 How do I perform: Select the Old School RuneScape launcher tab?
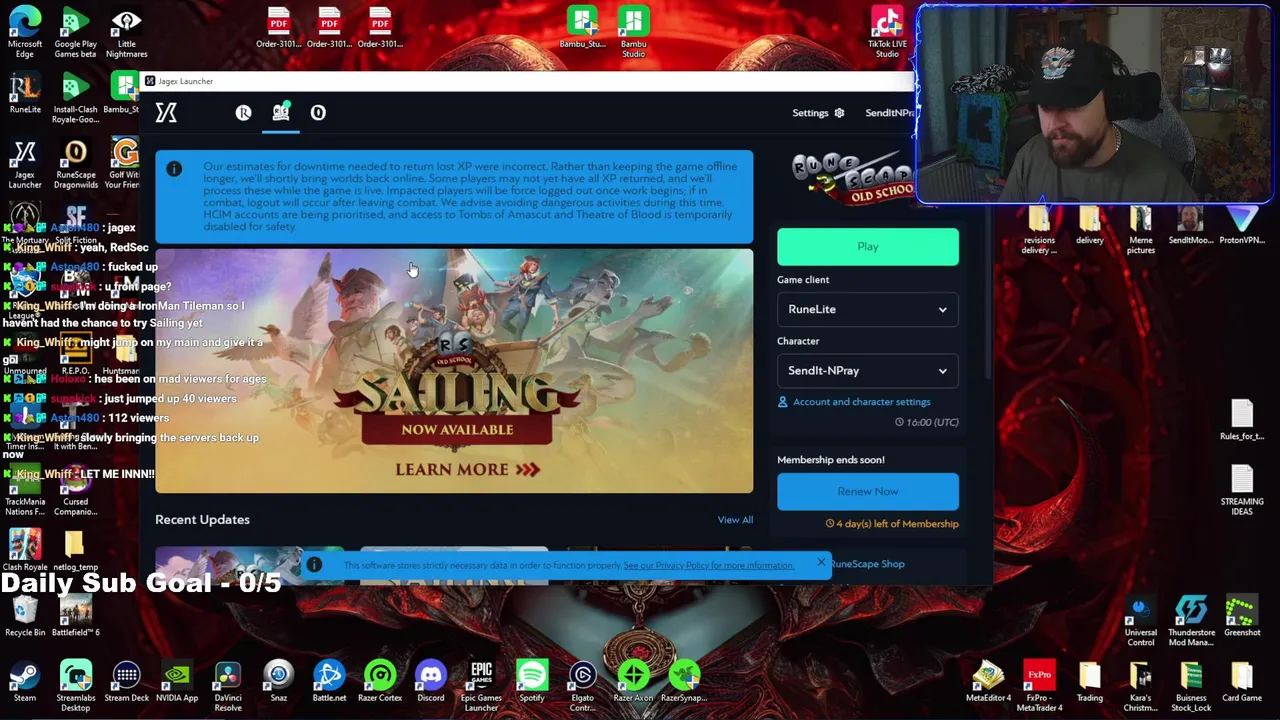tap(281, 113)
